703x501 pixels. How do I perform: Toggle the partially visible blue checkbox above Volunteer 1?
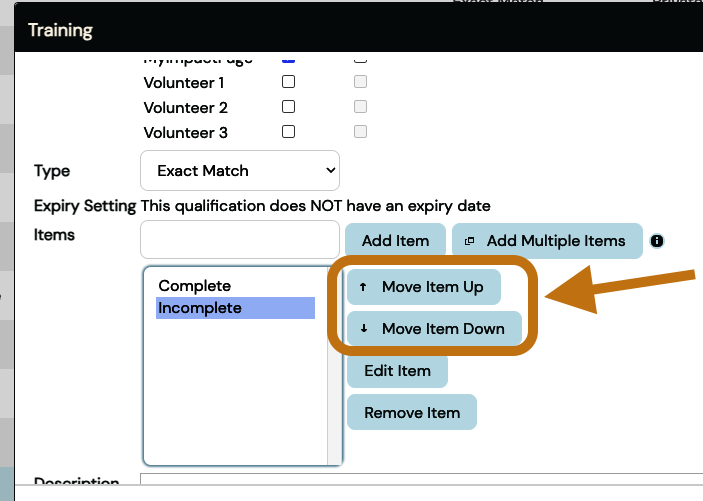coord(288,60)
